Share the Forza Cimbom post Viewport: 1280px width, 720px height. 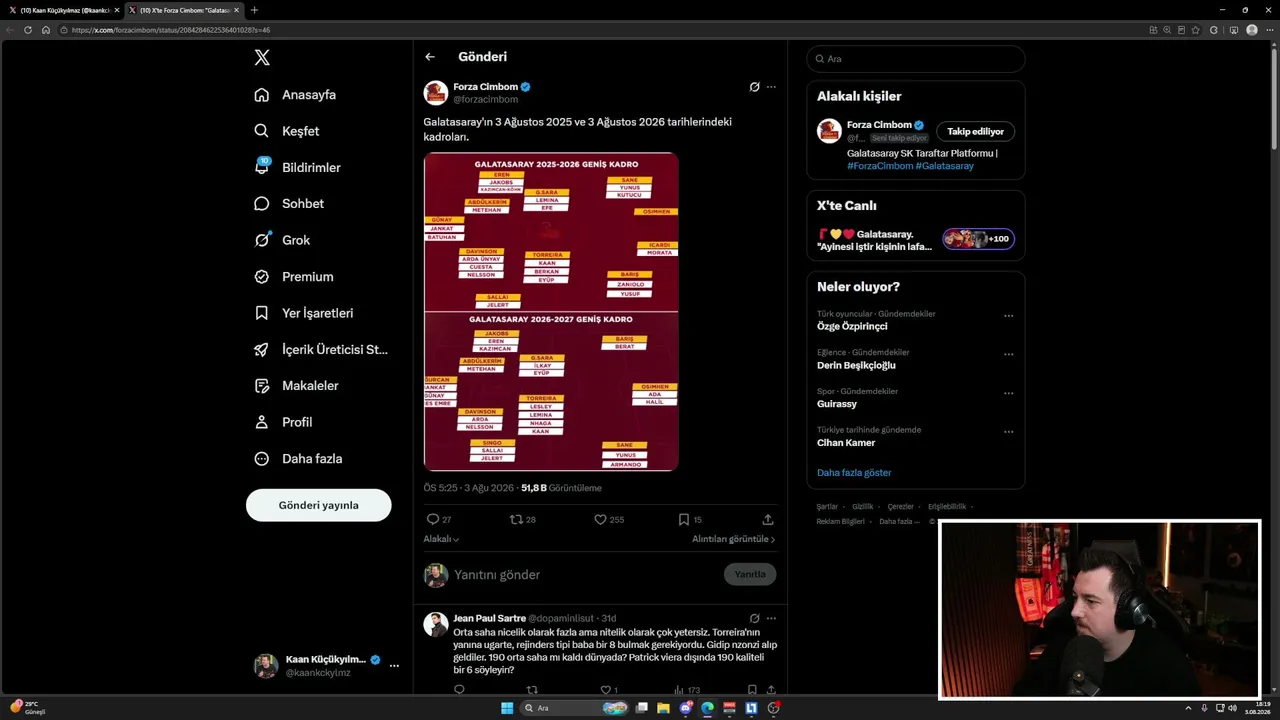(x=768, y=520)
